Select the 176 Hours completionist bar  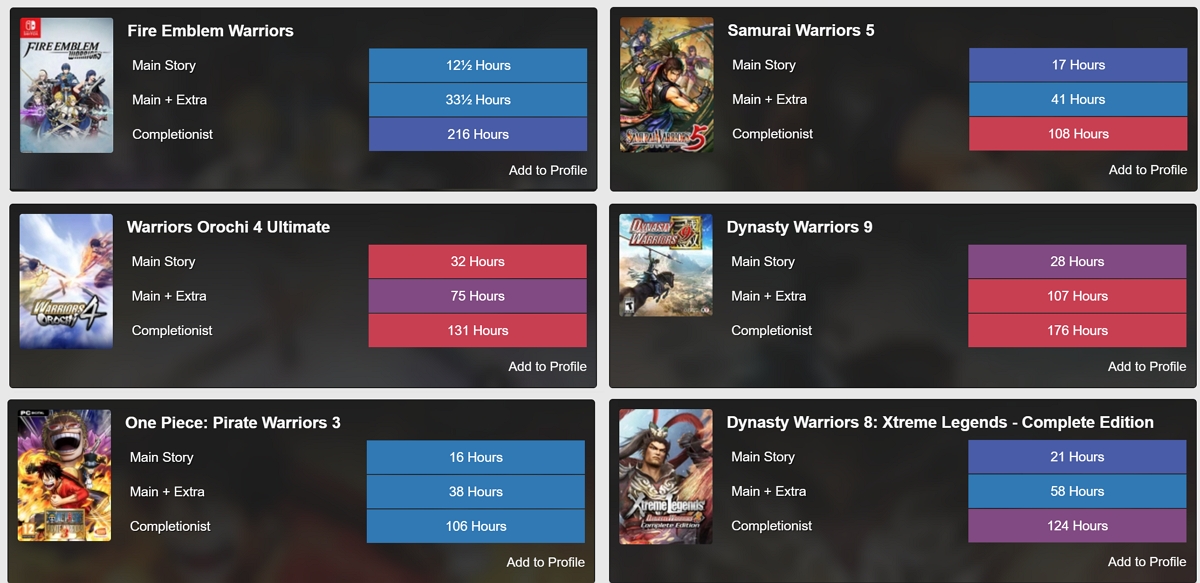point(1077,330)
